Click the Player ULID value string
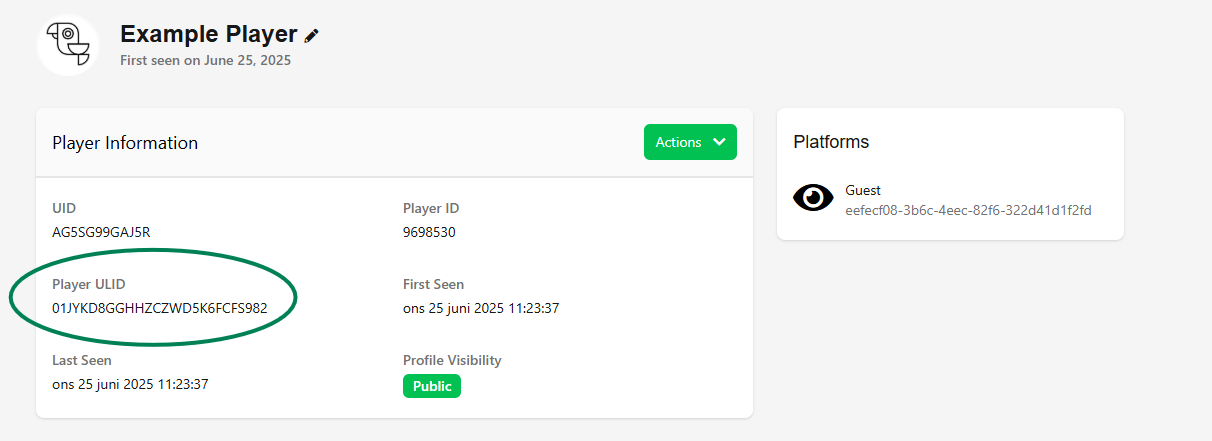1212x441 pixels. click(160, 308)
